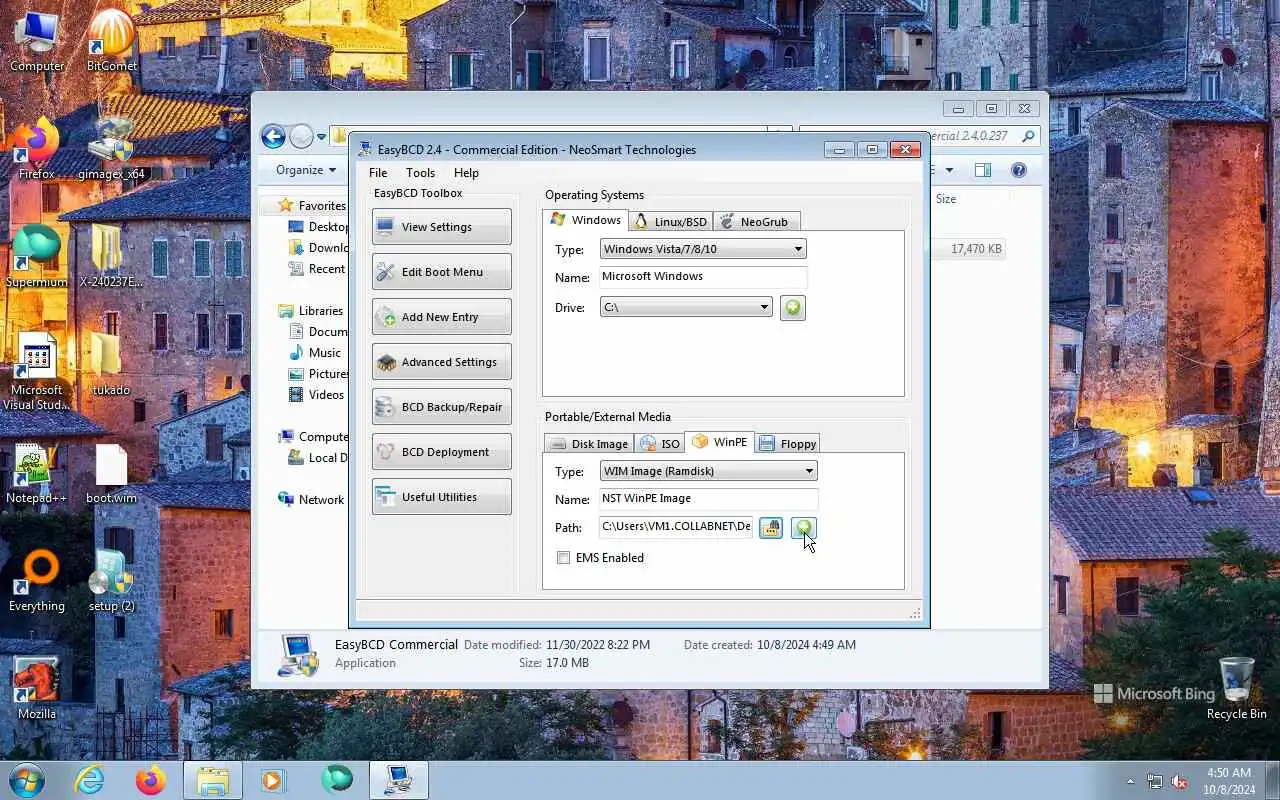Open View Settings in EasyBCD Toolbox
Viewport: 1280px width, 800px height.
coord(441,227)
